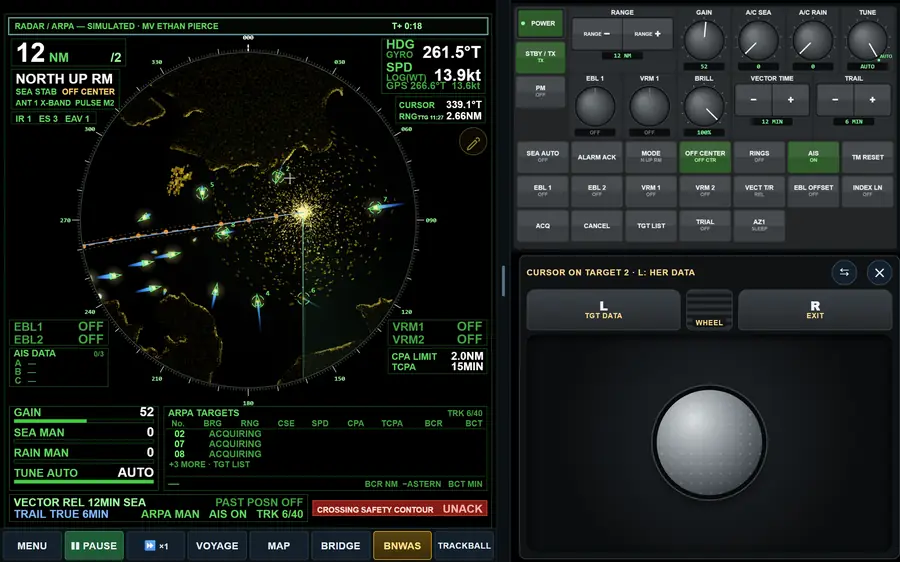Click the CANCEL target button
The width and height of the screenshot is (900, 562).
click(x=596, y=226)
